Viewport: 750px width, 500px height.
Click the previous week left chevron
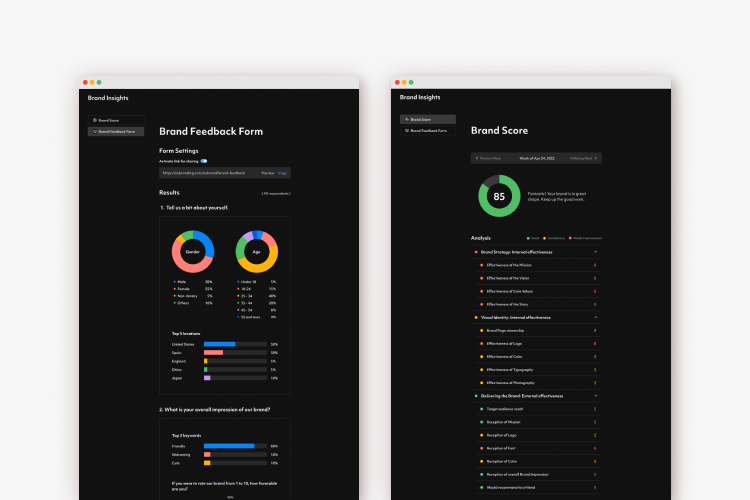[477, 158]
